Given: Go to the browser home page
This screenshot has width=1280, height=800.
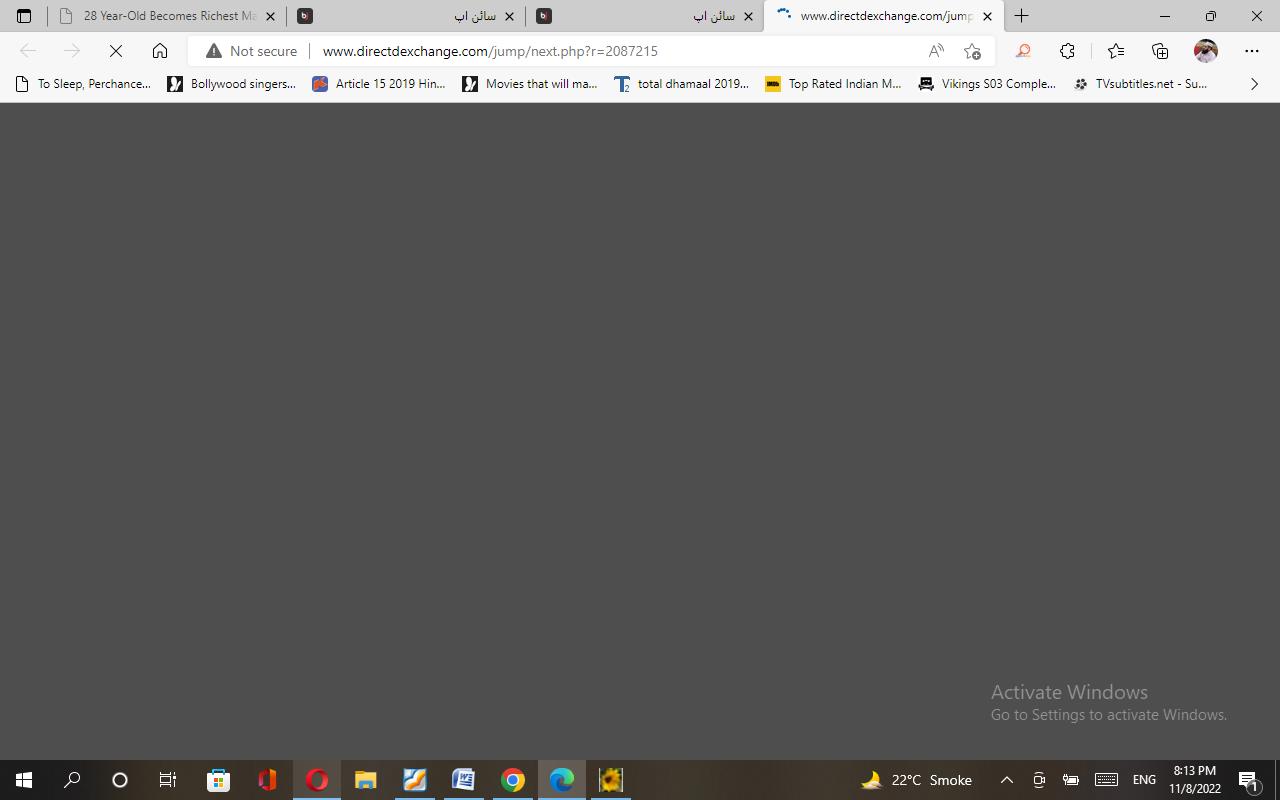Looking at the screenshot, I should click(x=160, y=51).
